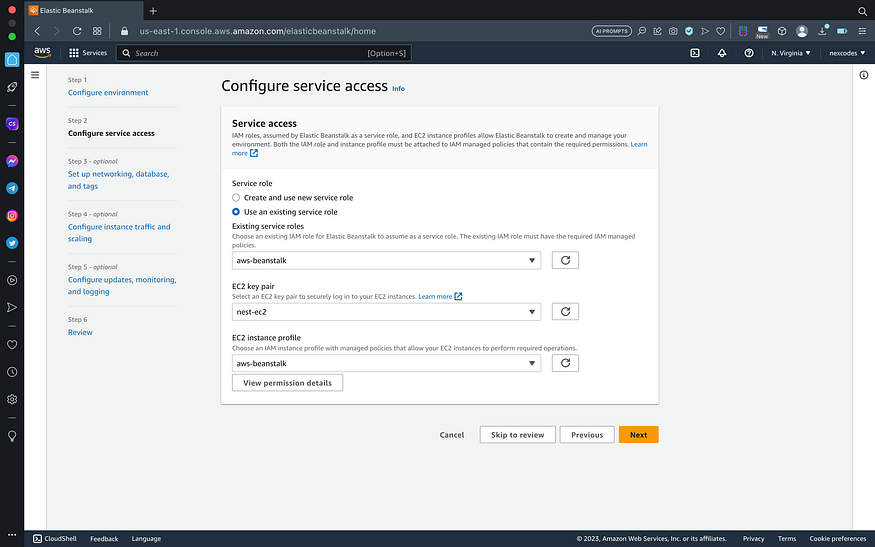
Task: Go to Step 1 Configure environment
Action: (108, 93)
